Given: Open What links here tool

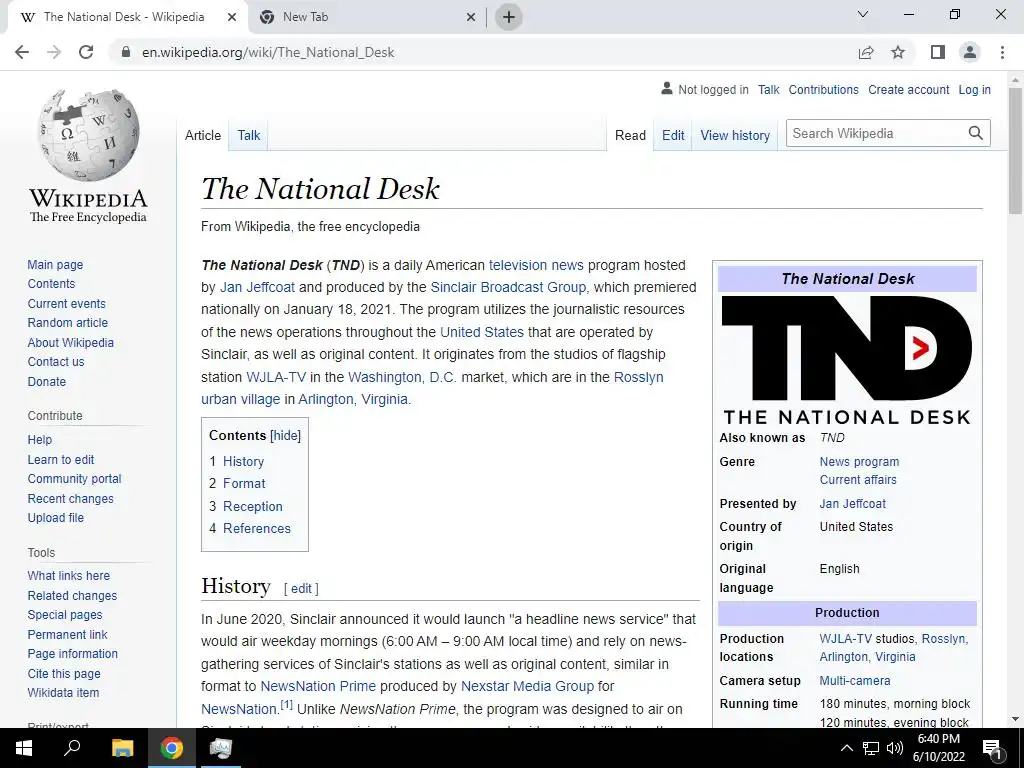Looking at the screenshot, I should [69, 575].
